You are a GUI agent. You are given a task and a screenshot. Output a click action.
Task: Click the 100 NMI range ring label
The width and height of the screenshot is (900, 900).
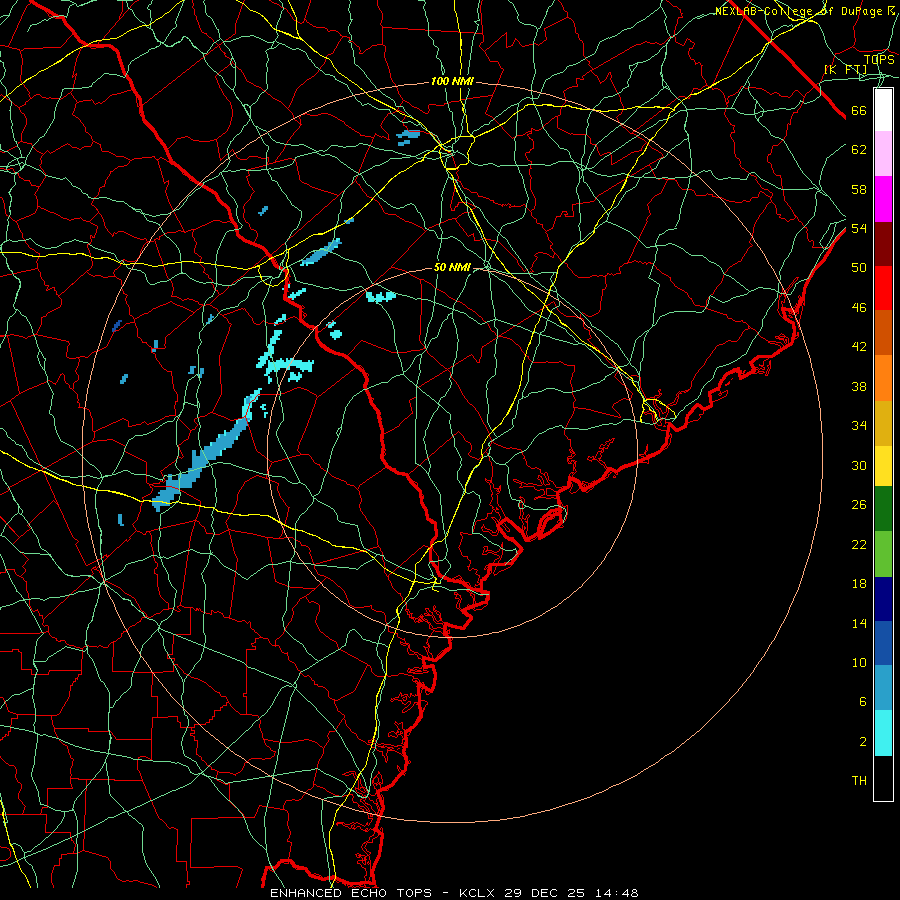click(452, 82)
